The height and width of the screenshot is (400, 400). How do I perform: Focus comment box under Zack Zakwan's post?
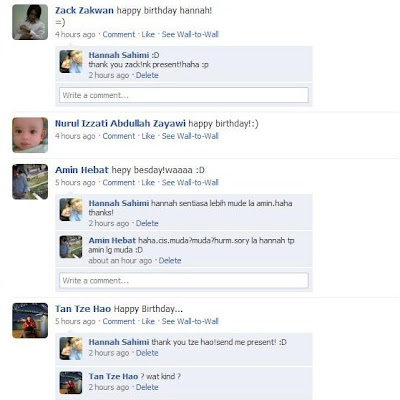click(x=184, y=95)
